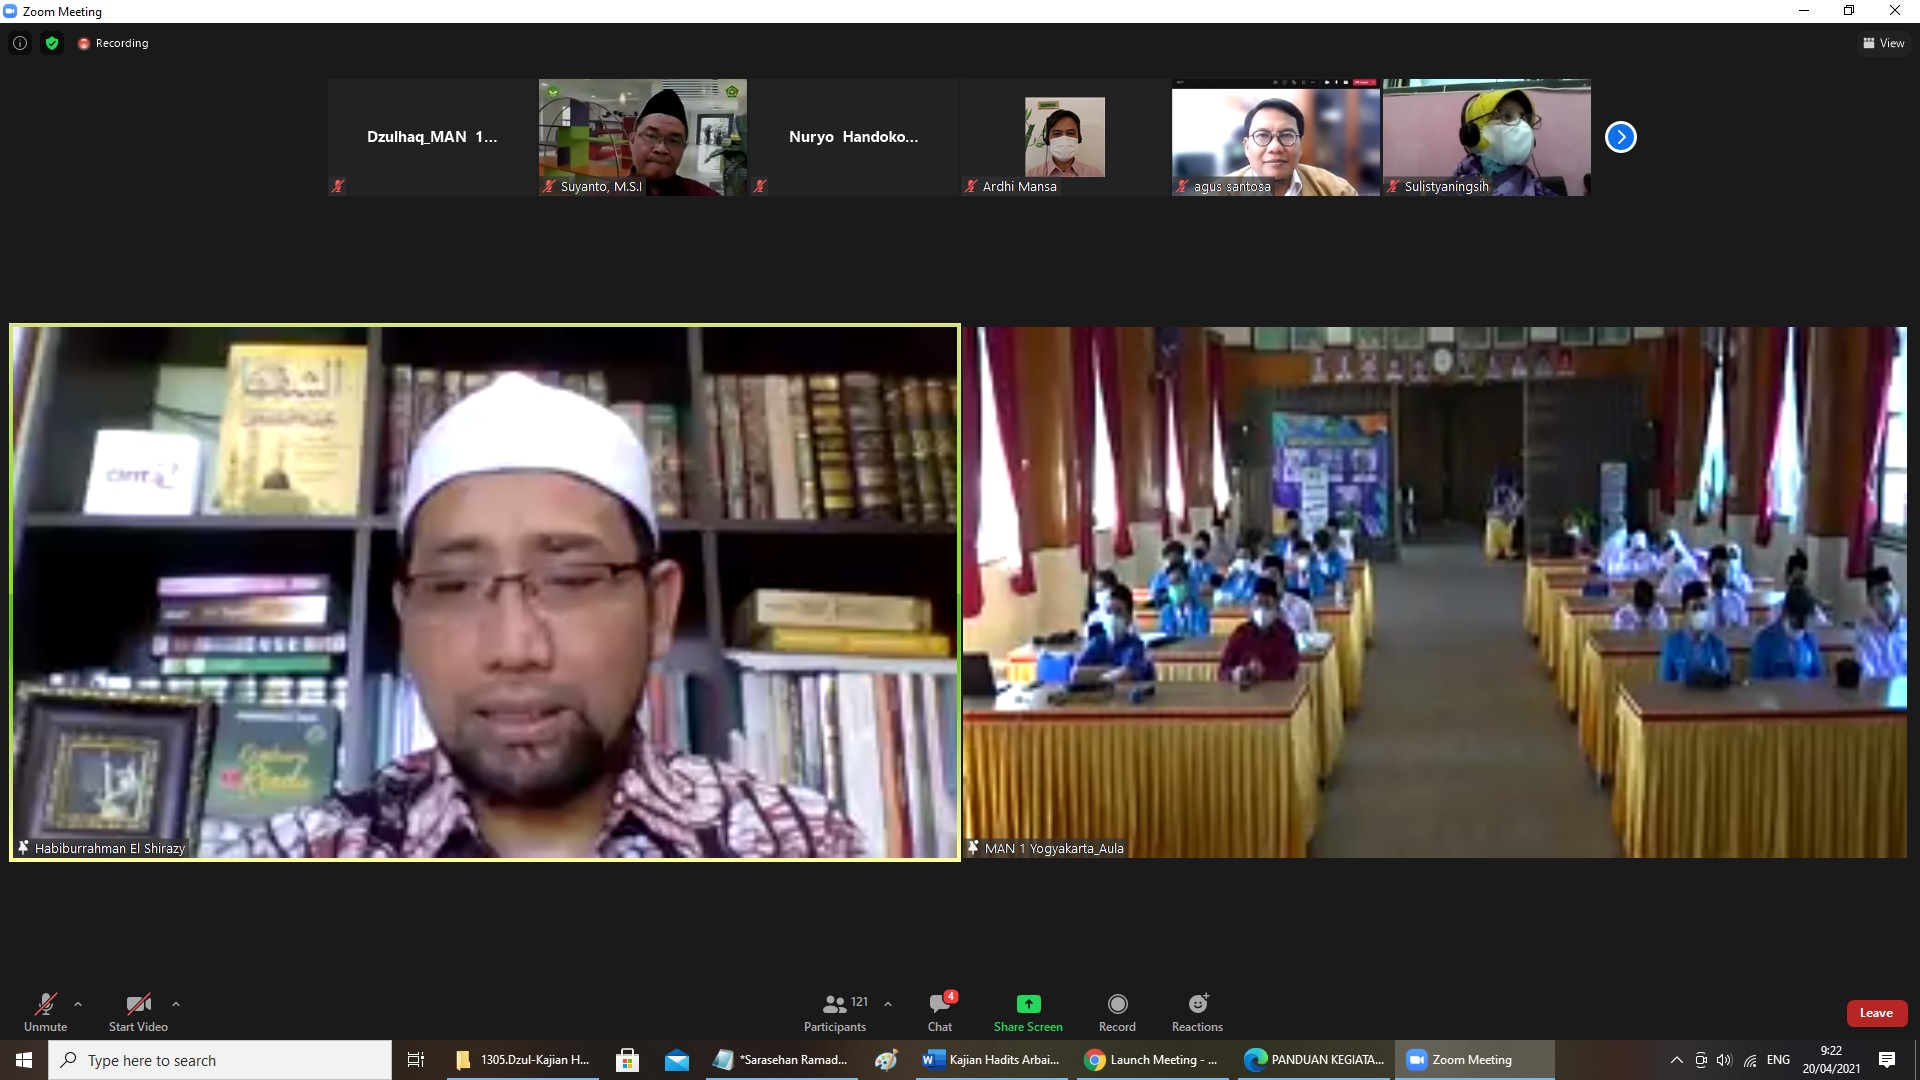Click the red Leave button

pos(1876,1013)
